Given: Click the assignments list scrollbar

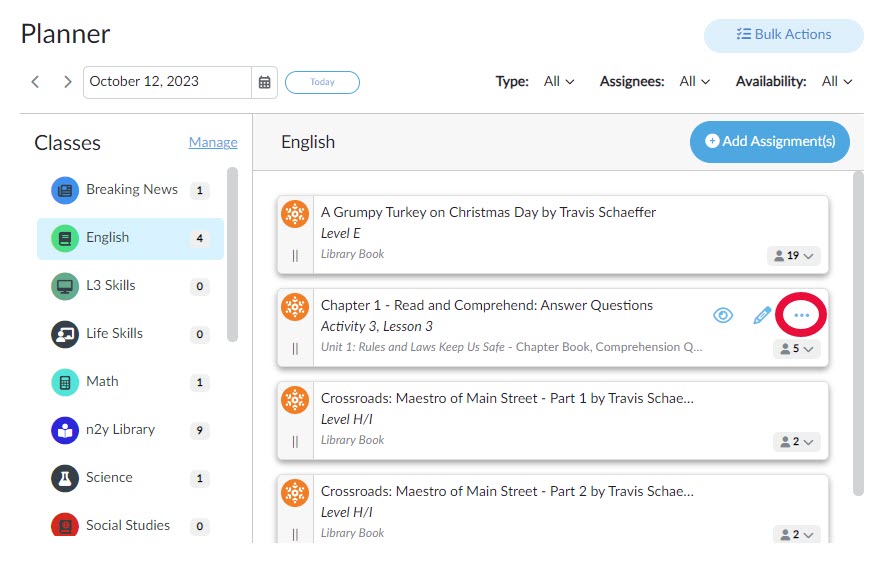Looking at the screenshot, I should click(x=858, y=334).
